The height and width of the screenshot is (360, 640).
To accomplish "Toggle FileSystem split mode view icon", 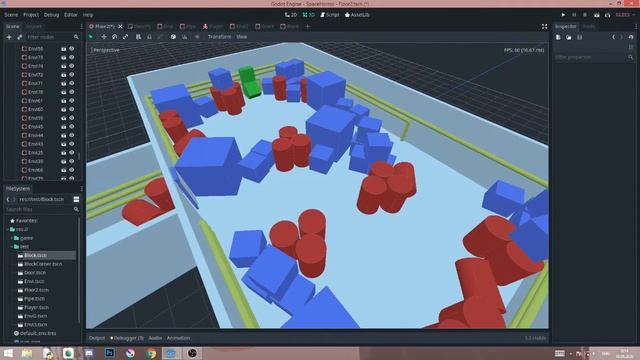I will coord(76,199).
